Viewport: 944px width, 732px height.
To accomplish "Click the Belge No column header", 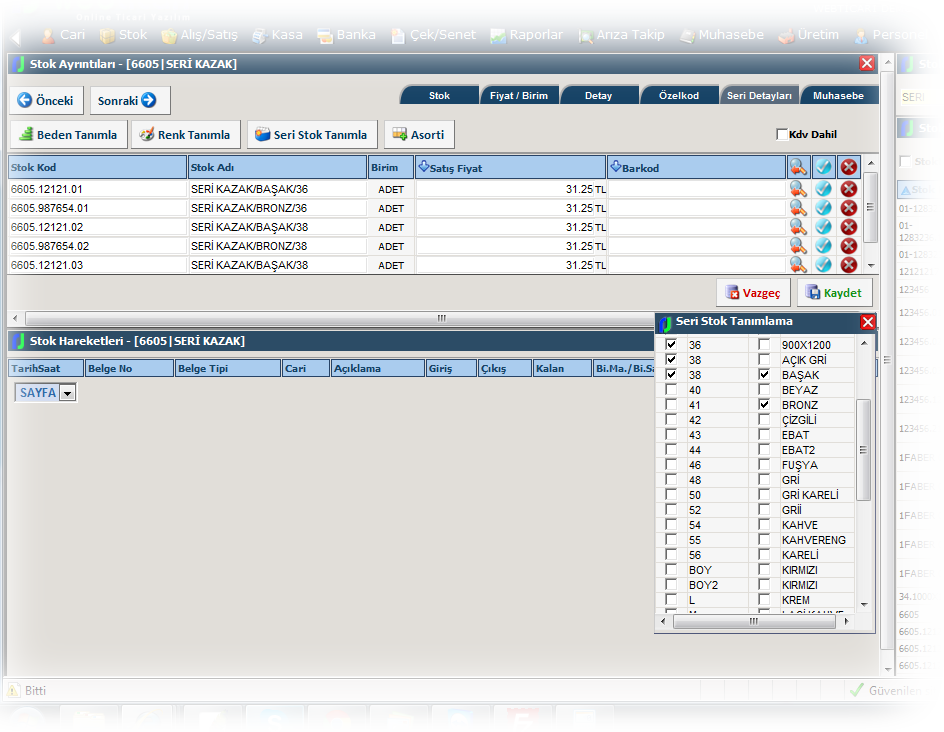I will [129, 368].
